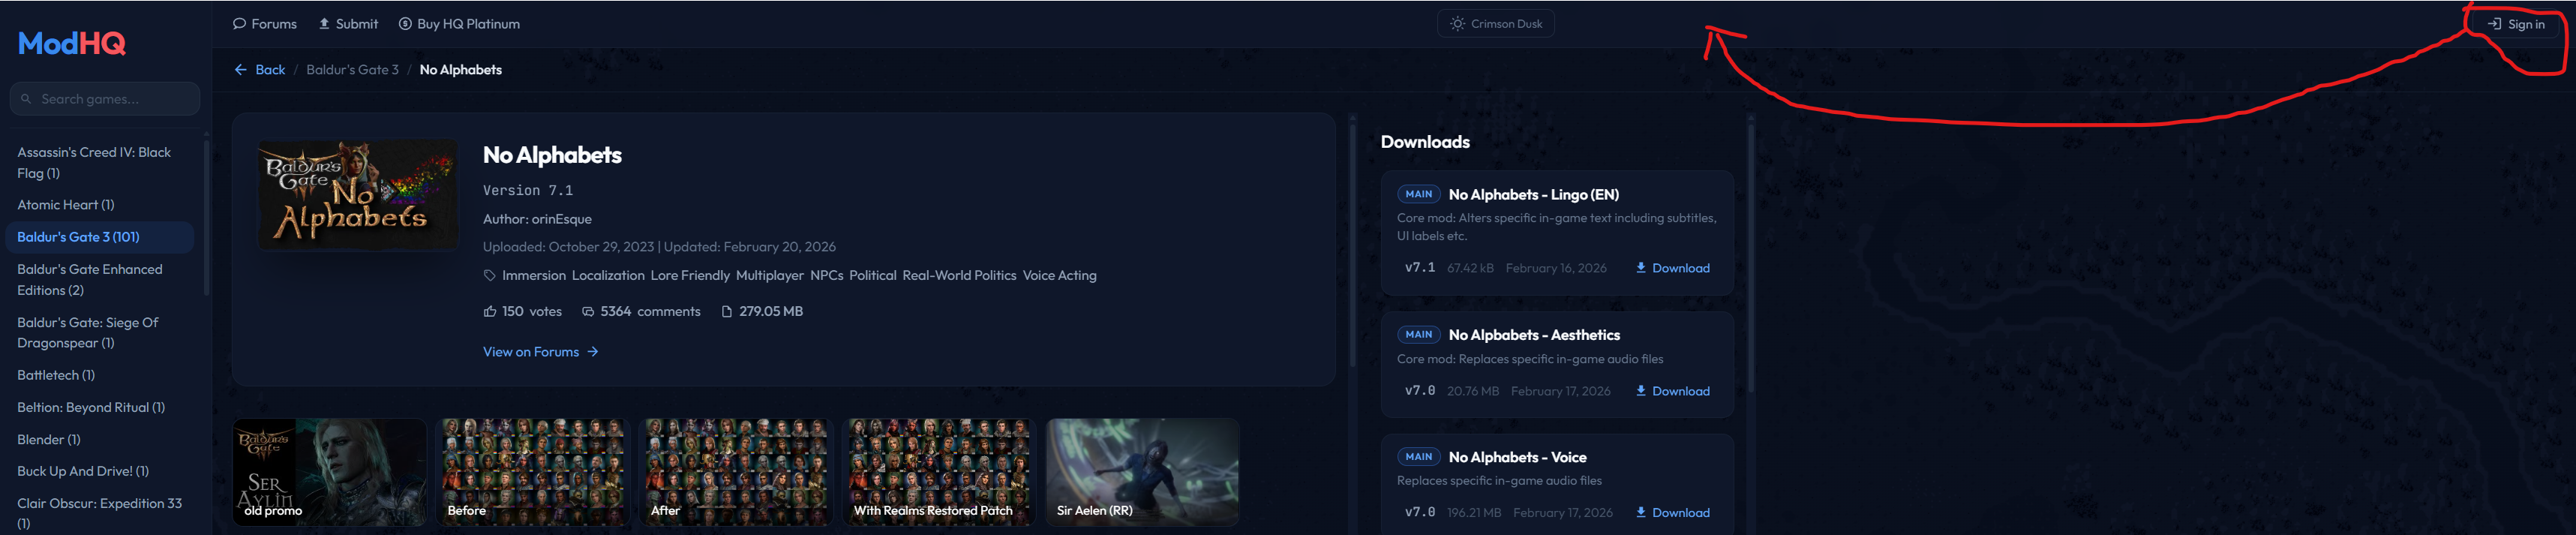Select Clair Obscur: Expedition 33 in sidebar

tap(100, 513)
